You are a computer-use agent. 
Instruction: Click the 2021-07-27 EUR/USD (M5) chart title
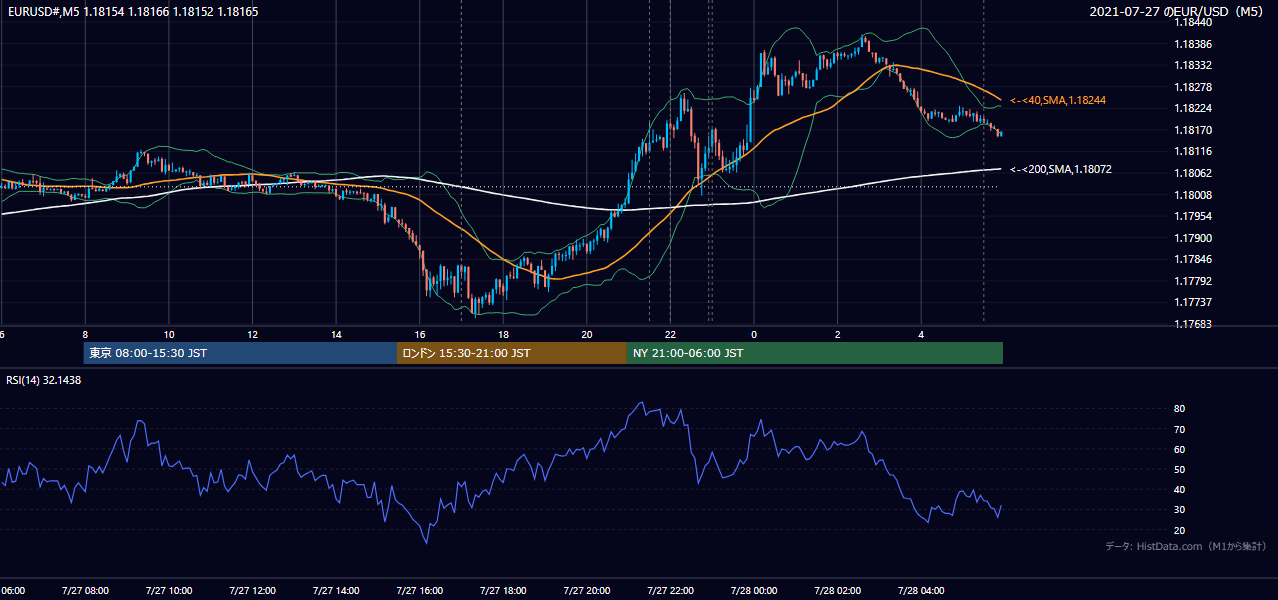(x=1179, y=11)
